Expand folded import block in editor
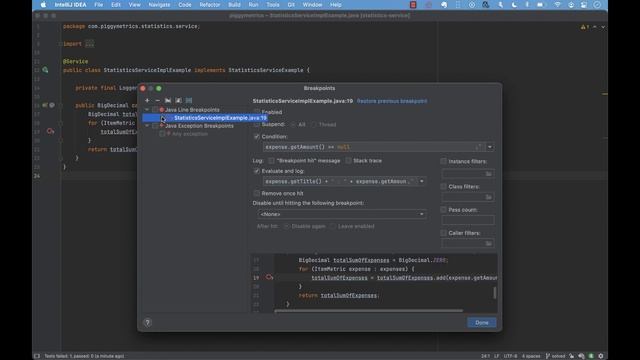The image size is (640, 360). pyautogui.click(x=89, y=44)
